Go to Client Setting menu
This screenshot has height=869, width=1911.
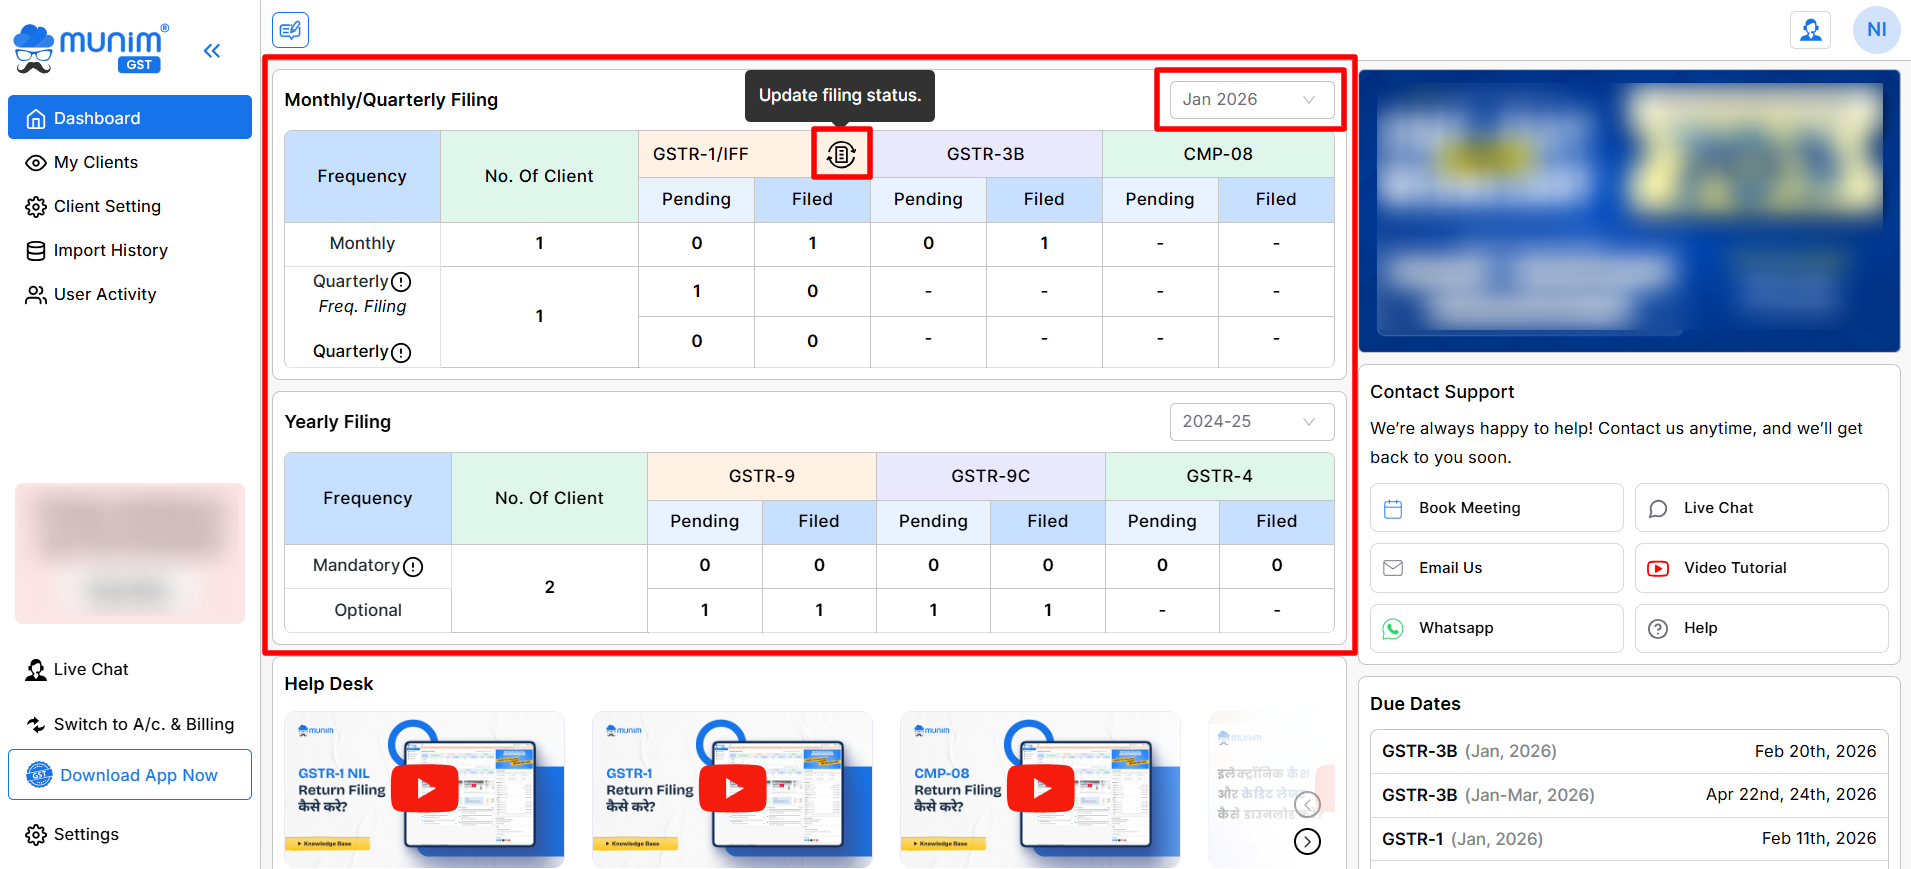pos(107,206)
